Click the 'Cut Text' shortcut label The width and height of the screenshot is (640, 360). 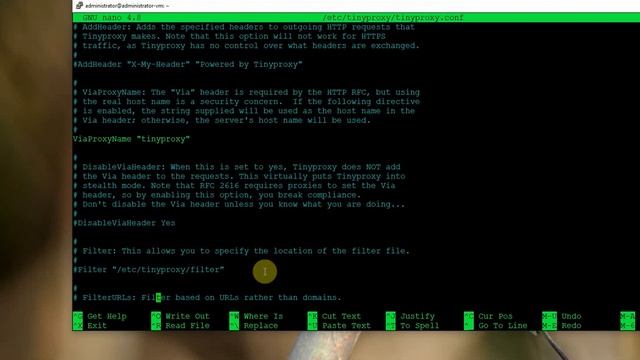point(341,316)
